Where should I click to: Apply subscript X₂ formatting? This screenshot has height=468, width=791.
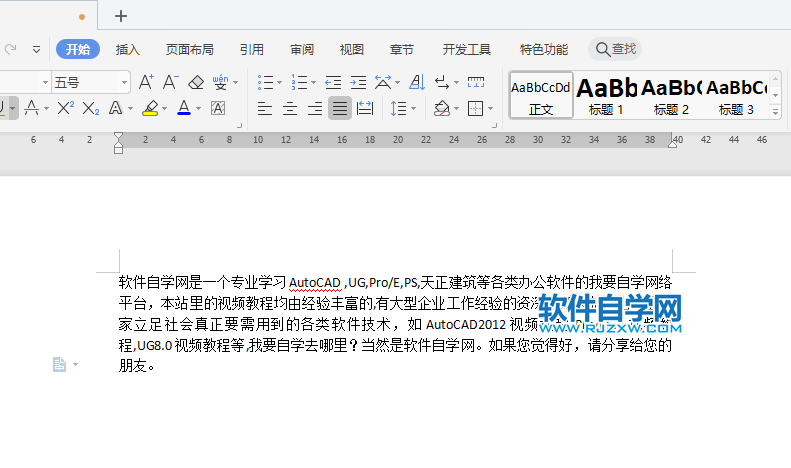[91, 108]
